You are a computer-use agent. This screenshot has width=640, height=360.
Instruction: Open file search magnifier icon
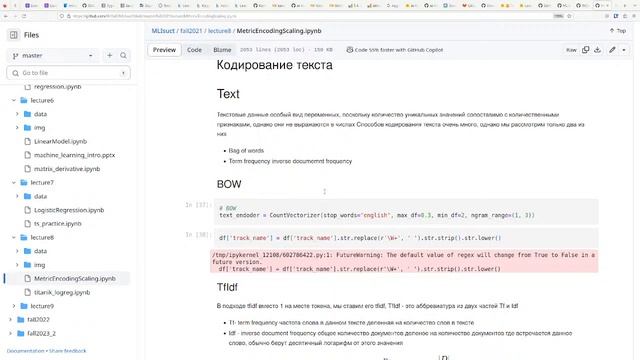[123, 56]
